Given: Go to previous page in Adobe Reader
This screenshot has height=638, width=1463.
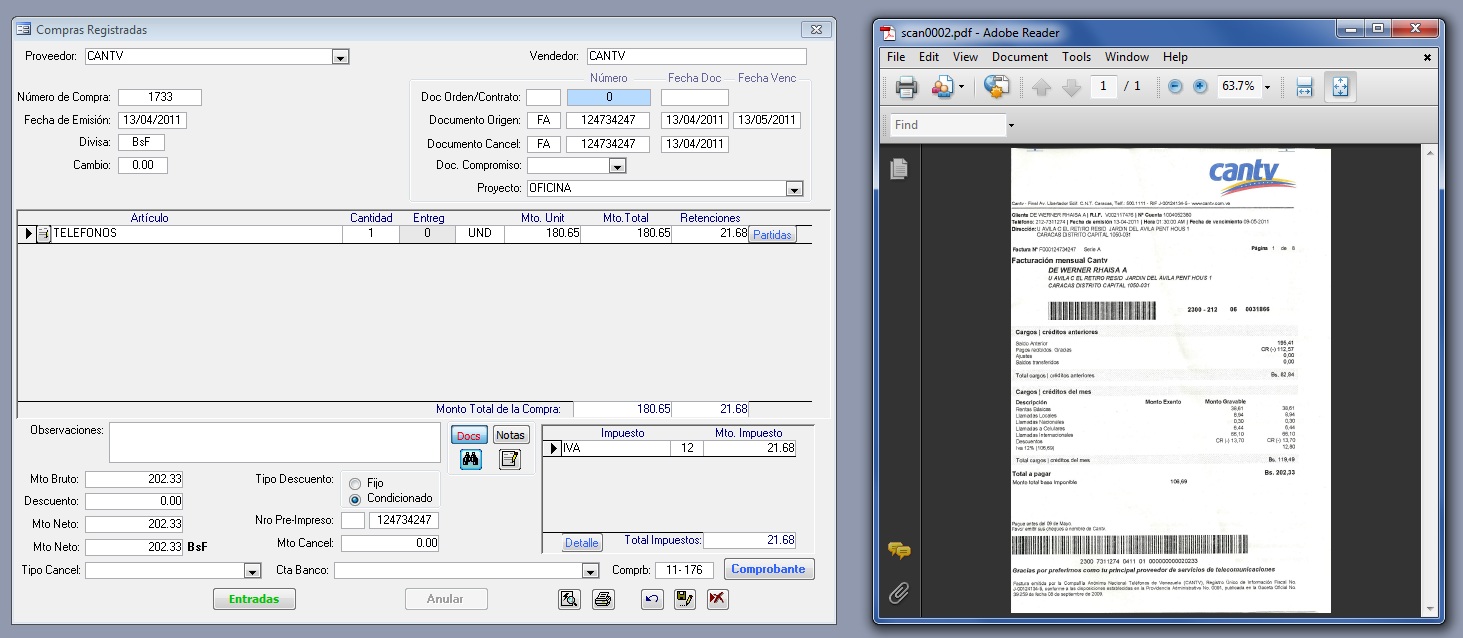Looking at the screenshot, I should 1041,87.
